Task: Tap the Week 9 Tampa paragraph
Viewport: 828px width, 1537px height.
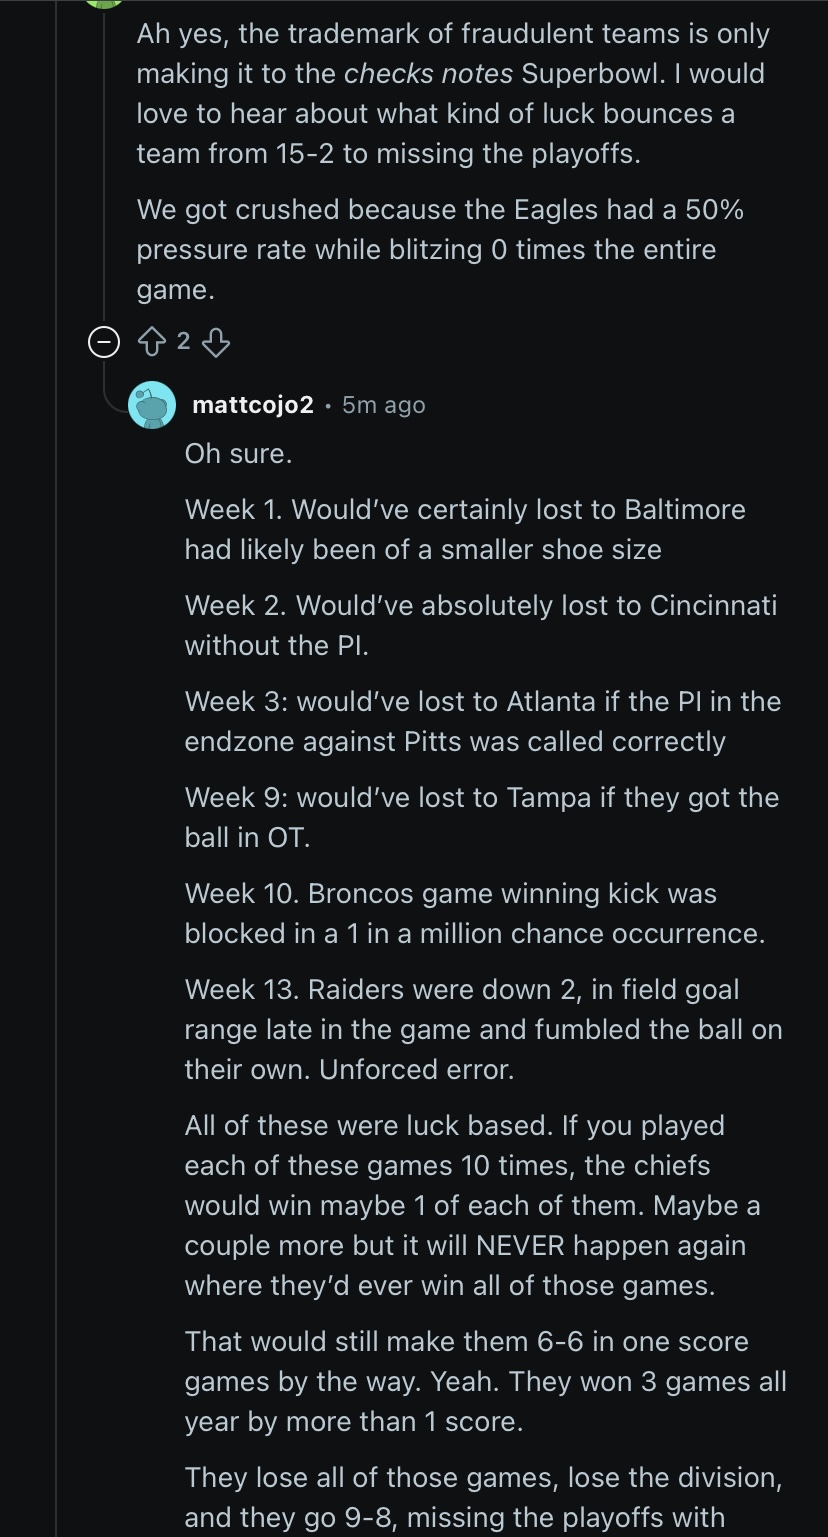Action: pyautogui.click(x=481, y=817)
